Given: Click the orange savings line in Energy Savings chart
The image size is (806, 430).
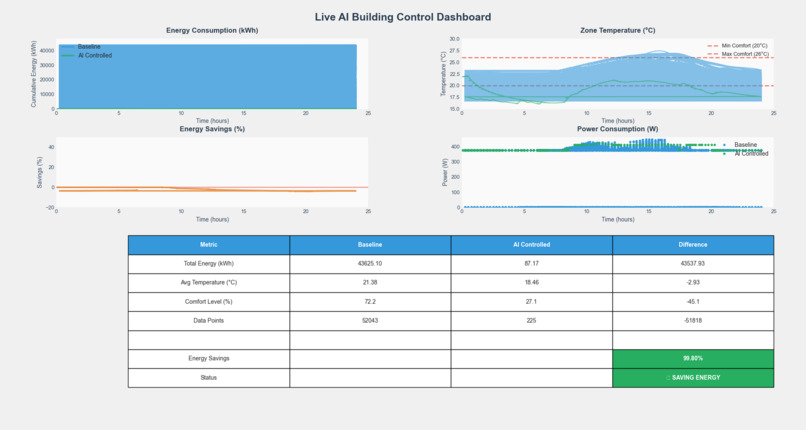Looking at the screenshot, I should coord(206,191).
